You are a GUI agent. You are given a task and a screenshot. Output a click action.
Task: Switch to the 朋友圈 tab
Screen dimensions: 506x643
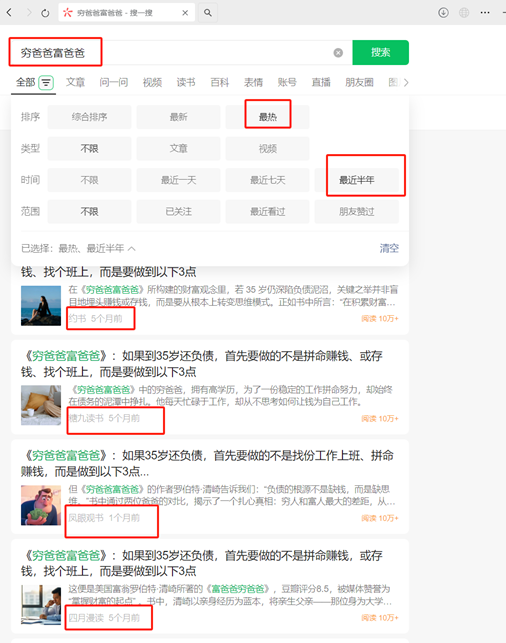[359, 82]
